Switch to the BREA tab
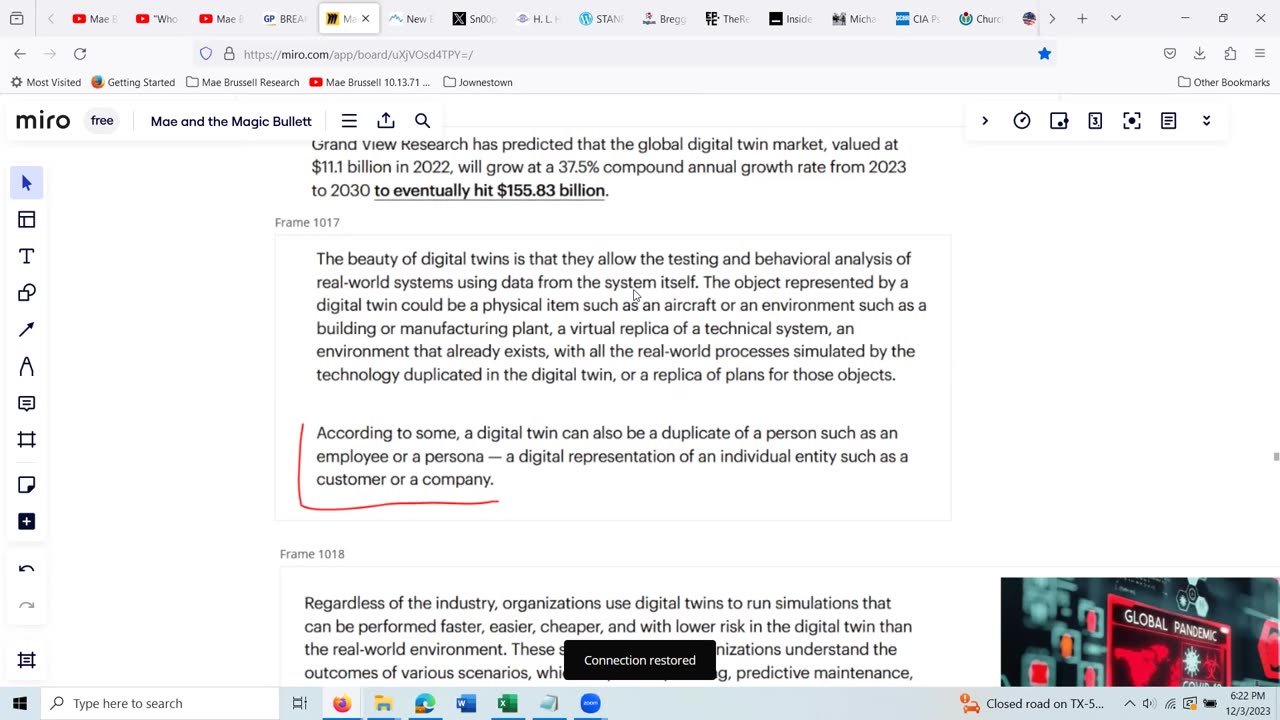Image resolution: width=1280 pixels, height=720 pixels. [x=284, y=18]
